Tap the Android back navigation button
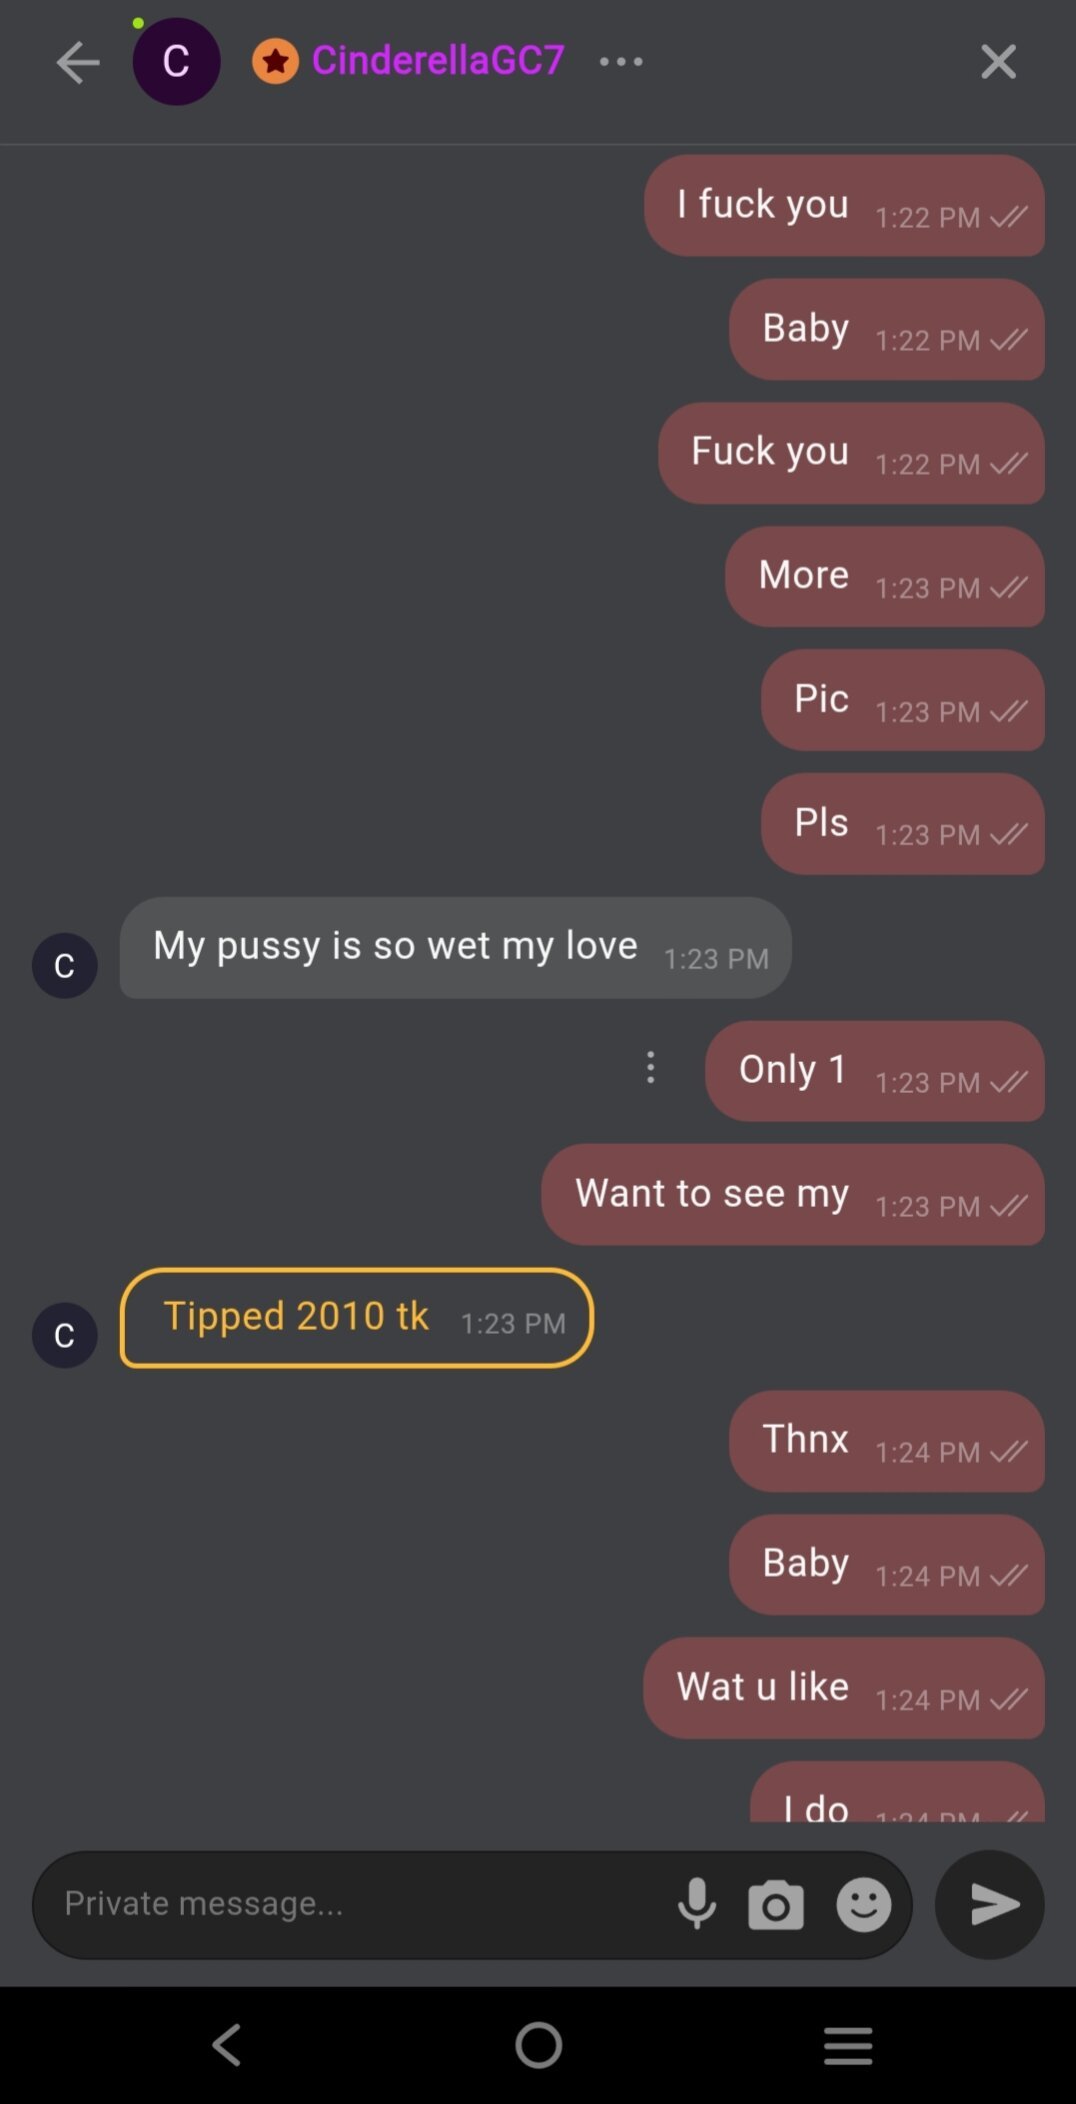 coord(227,2045)
